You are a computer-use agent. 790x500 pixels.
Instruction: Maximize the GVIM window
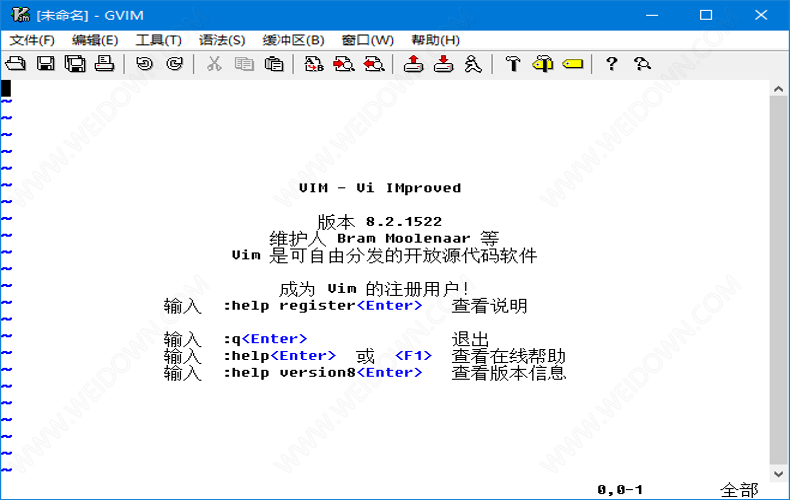tap(706, 15)
